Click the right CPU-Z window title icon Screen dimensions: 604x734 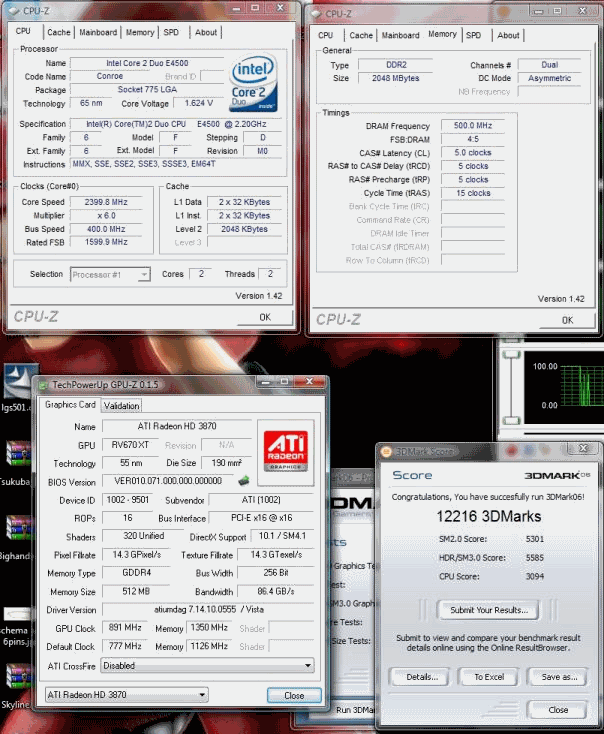pyautogui.click(x=316, y=14)
